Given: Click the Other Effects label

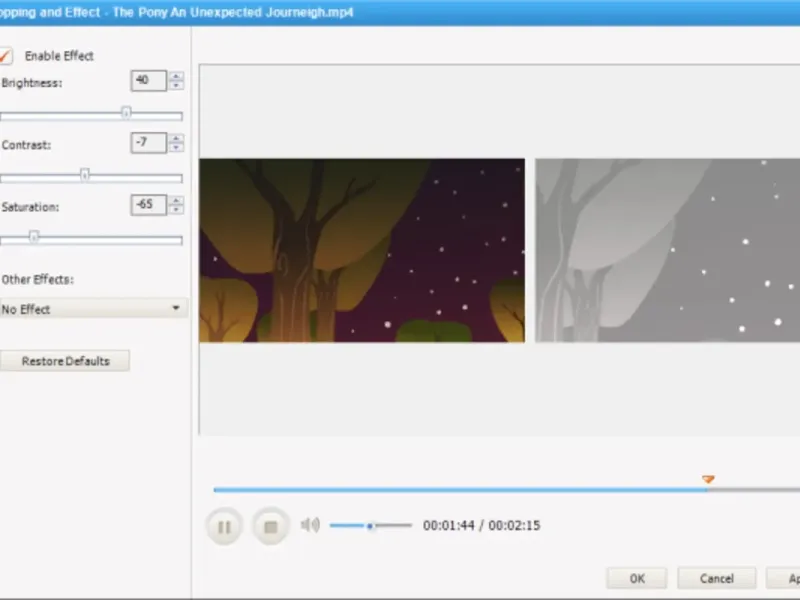Looking at the screenshot, I should point(38,280).
